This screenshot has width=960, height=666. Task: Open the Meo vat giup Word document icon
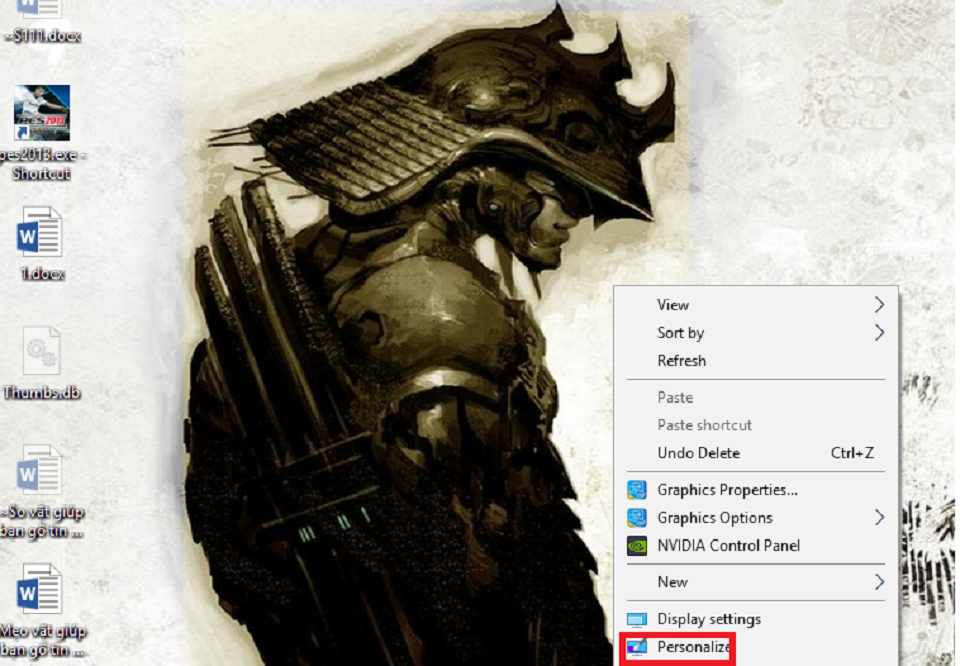tap(40, 588)
